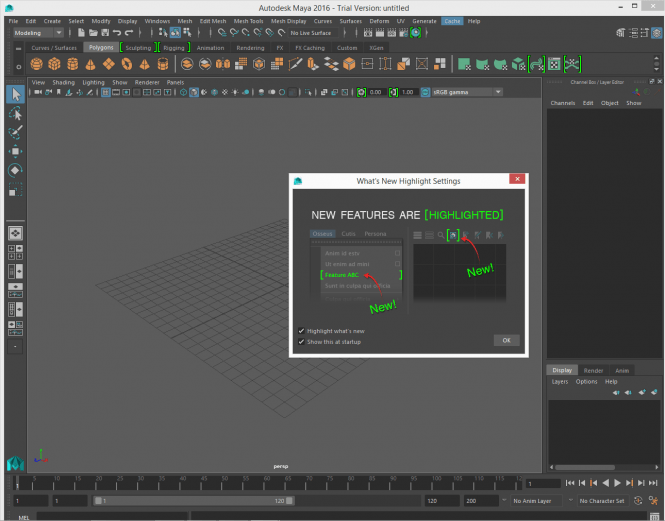Open animation preferences icon
This screenshot has width=665, height=521.
(654, 501)
